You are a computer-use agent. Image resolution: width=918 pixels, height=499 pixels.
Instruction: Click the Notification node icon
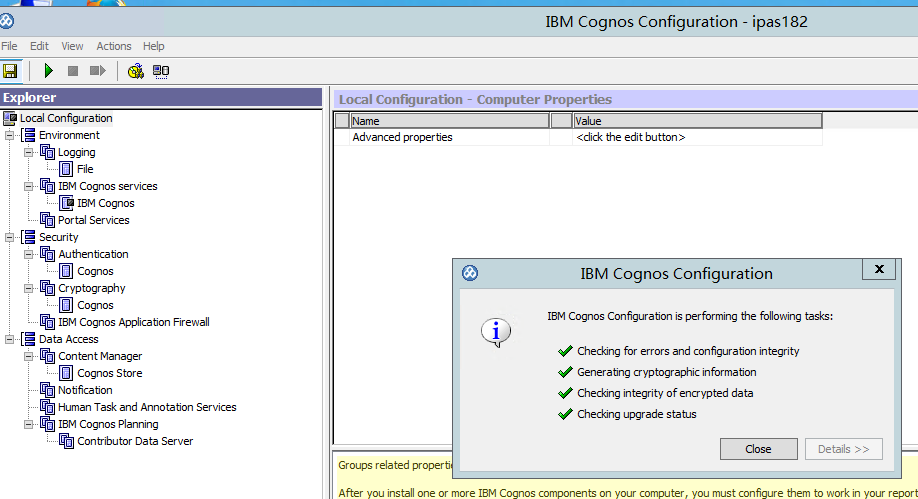coord(47,390)
